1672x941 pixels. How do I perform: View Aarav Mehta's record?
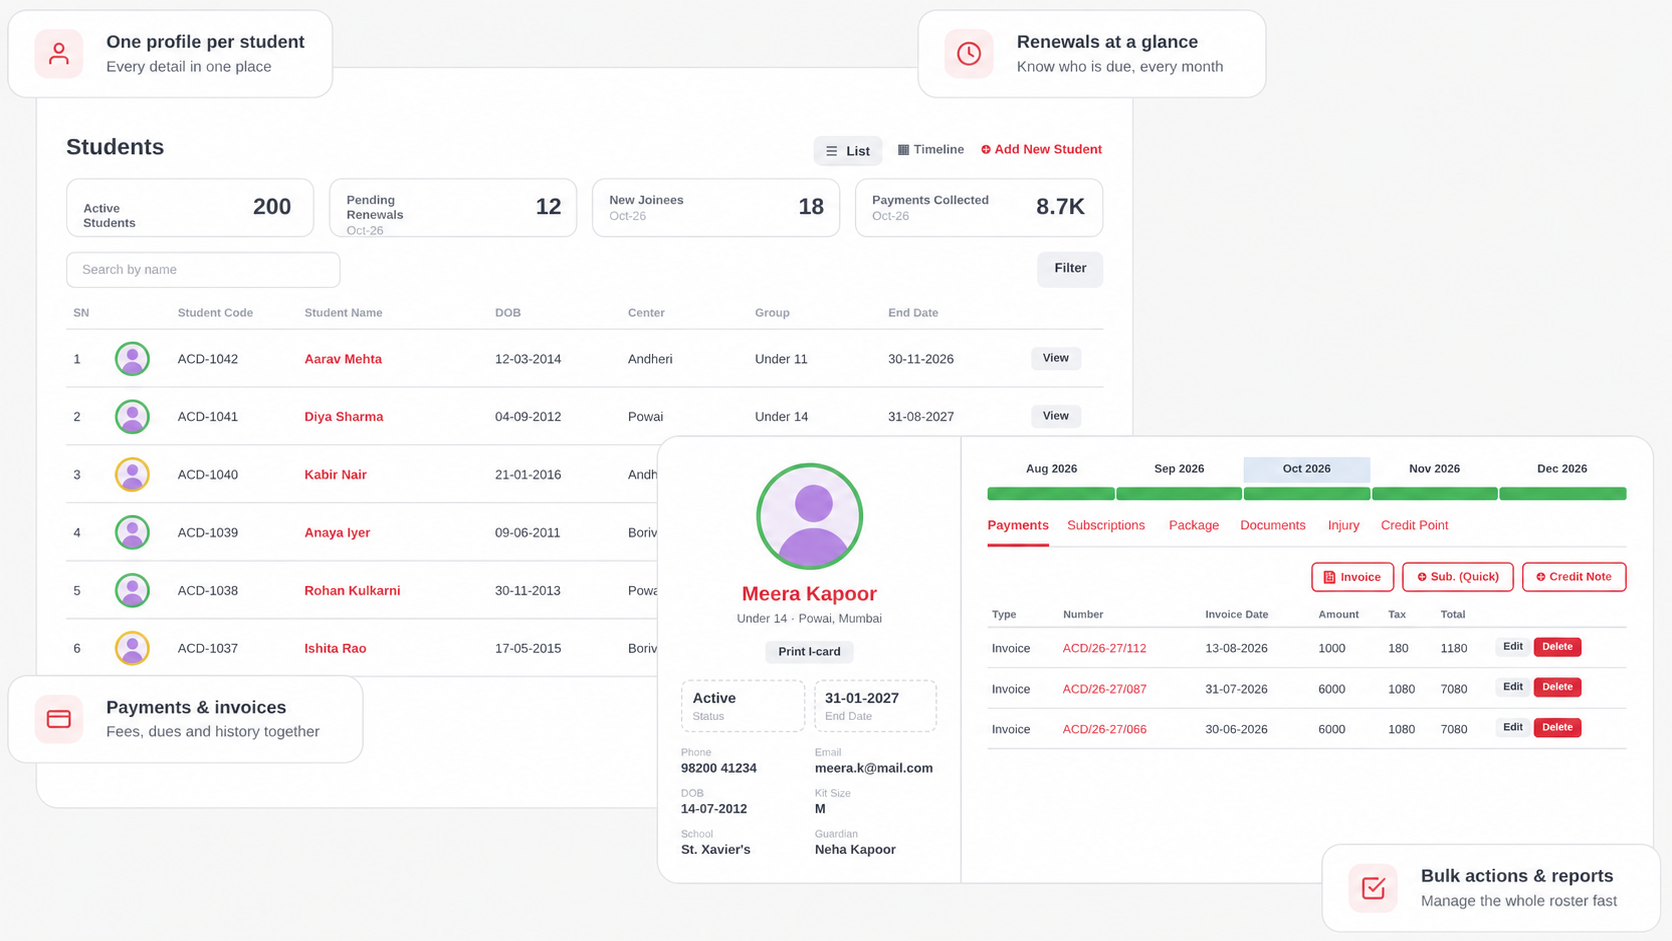pyautogui.click(x=1056, y=358)
